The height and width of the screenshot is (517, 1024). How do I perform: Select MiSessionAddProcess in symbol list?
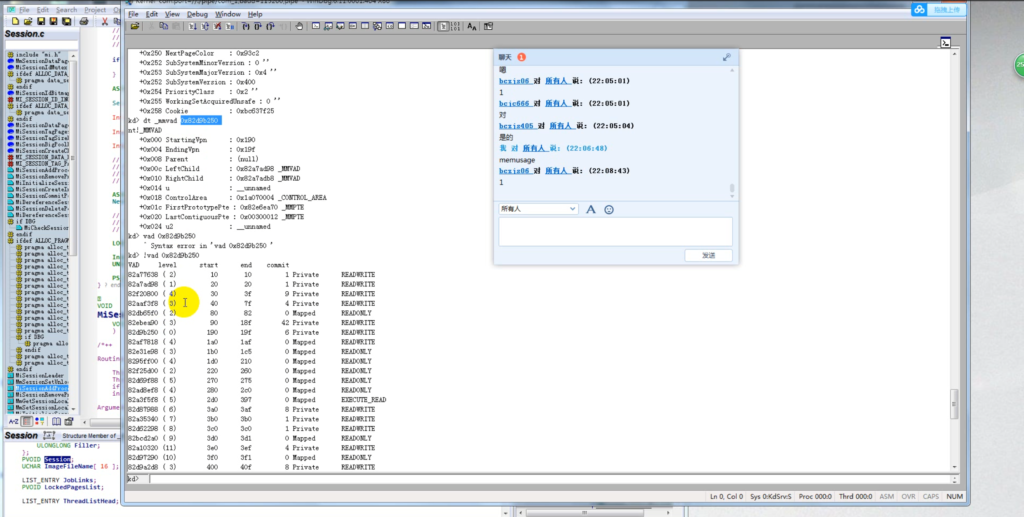41,388
